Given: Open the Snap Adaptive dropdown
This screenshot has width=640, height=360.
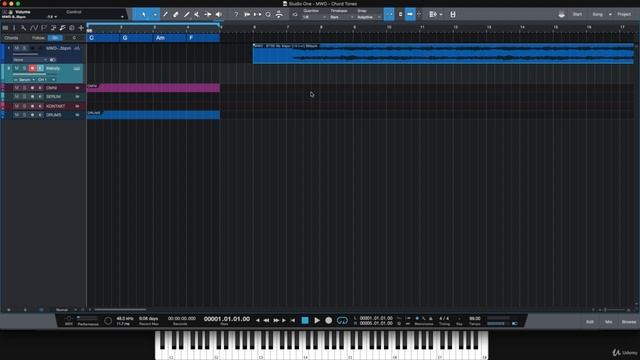Looking at the screenshot, I should coord(368,17).
